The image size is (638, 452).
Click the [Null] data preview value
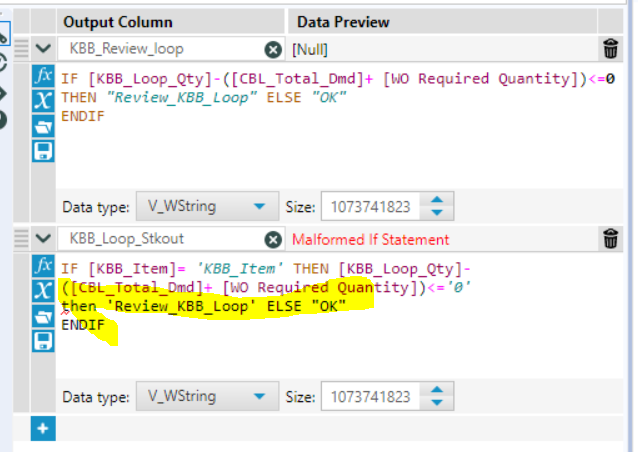(310, 50)
